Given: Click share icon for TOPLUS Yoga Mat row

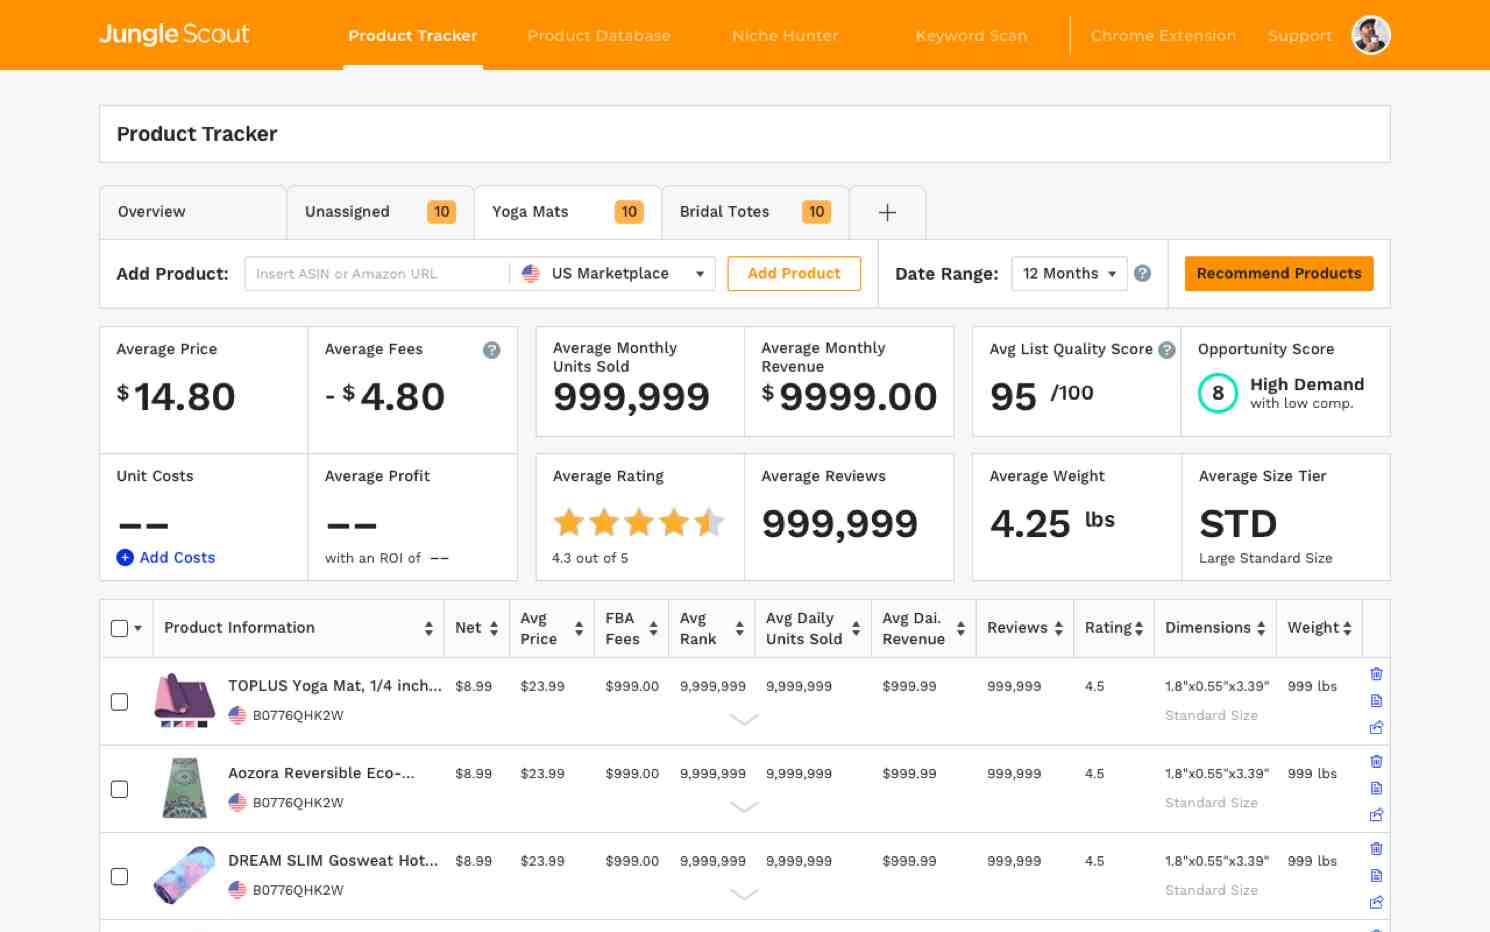Looking at the screenshot, I should [1376, 727].
